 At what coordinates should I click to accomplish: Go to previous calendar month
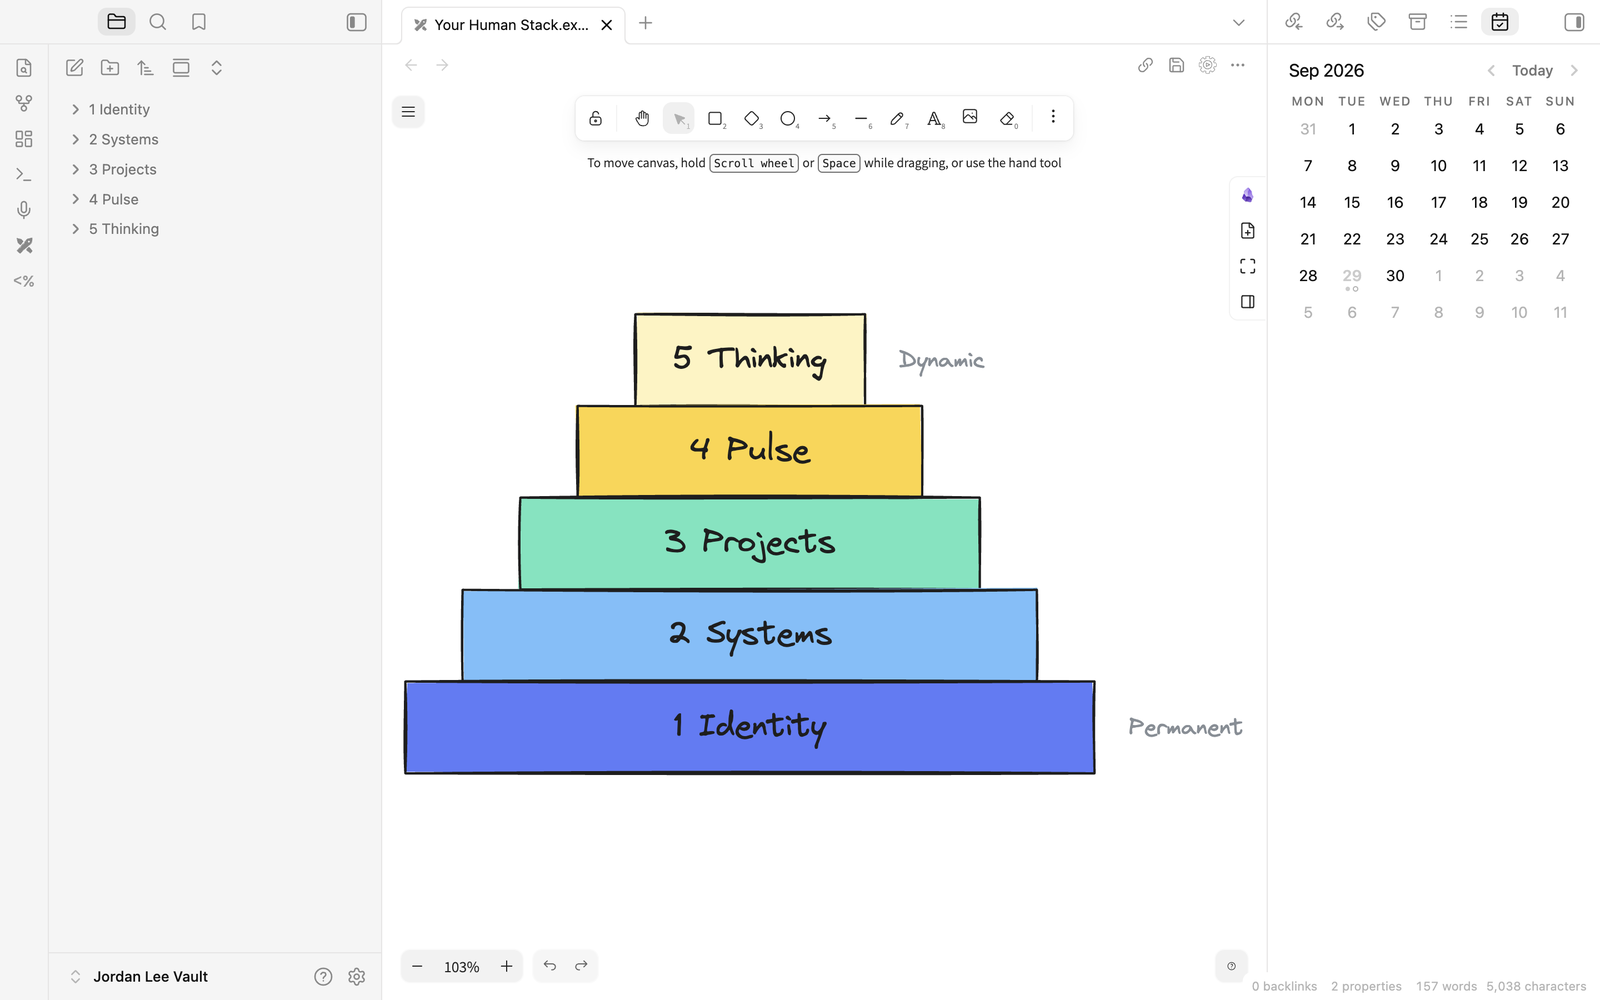[x=1491, y=70]
